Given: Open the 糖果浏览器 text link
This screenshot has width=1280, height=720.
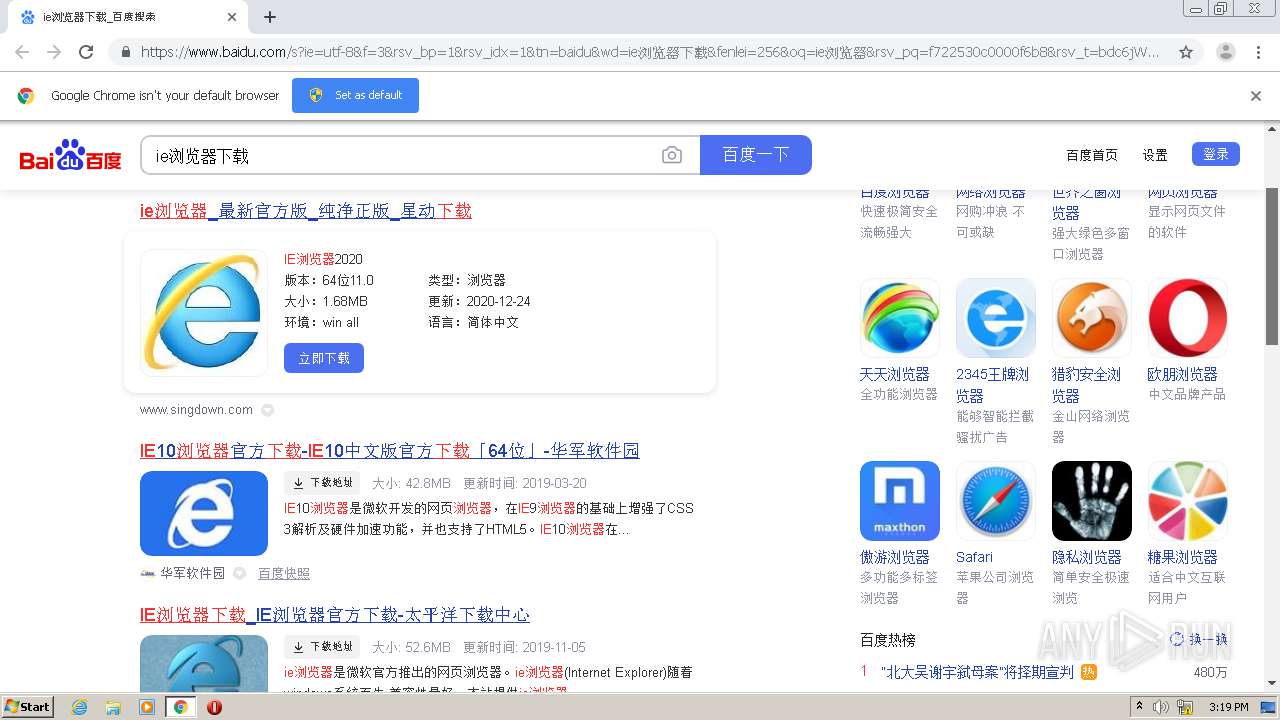Looking at the screenshot, I should pyautogui.click(x=1183, y=557).
